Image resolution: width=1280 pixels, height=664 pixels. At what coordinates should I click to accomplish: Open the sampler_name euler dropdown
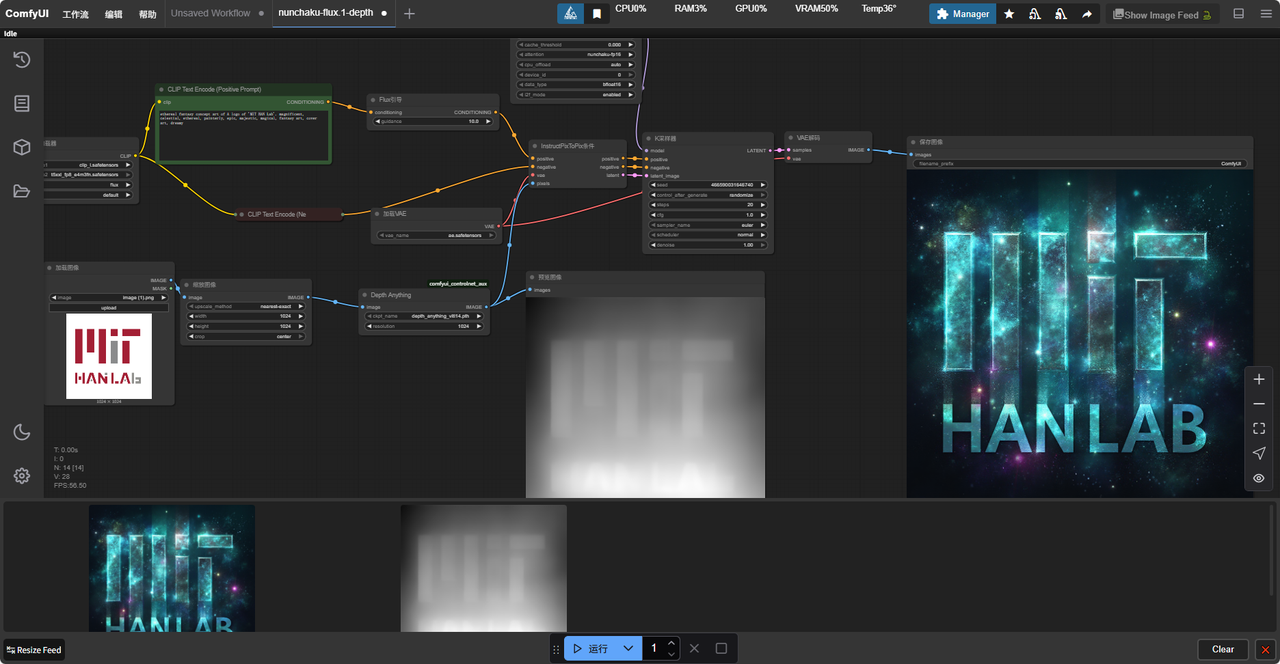pyautogui.click(x=707, y=225)
